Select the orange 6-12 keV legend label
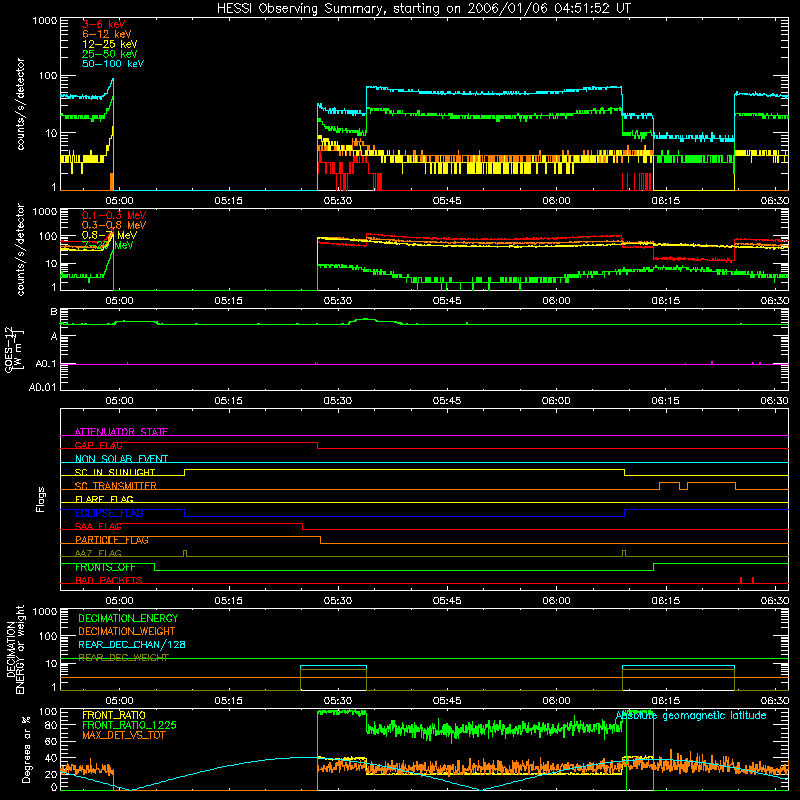 (107, 34)
